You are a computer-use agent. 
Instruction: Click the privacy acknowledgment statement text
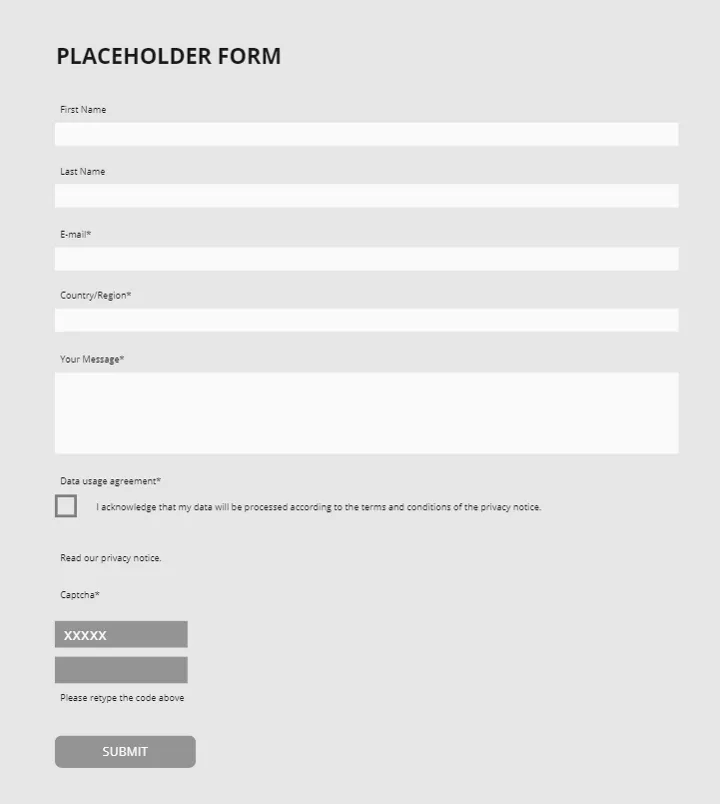(318, 507)
